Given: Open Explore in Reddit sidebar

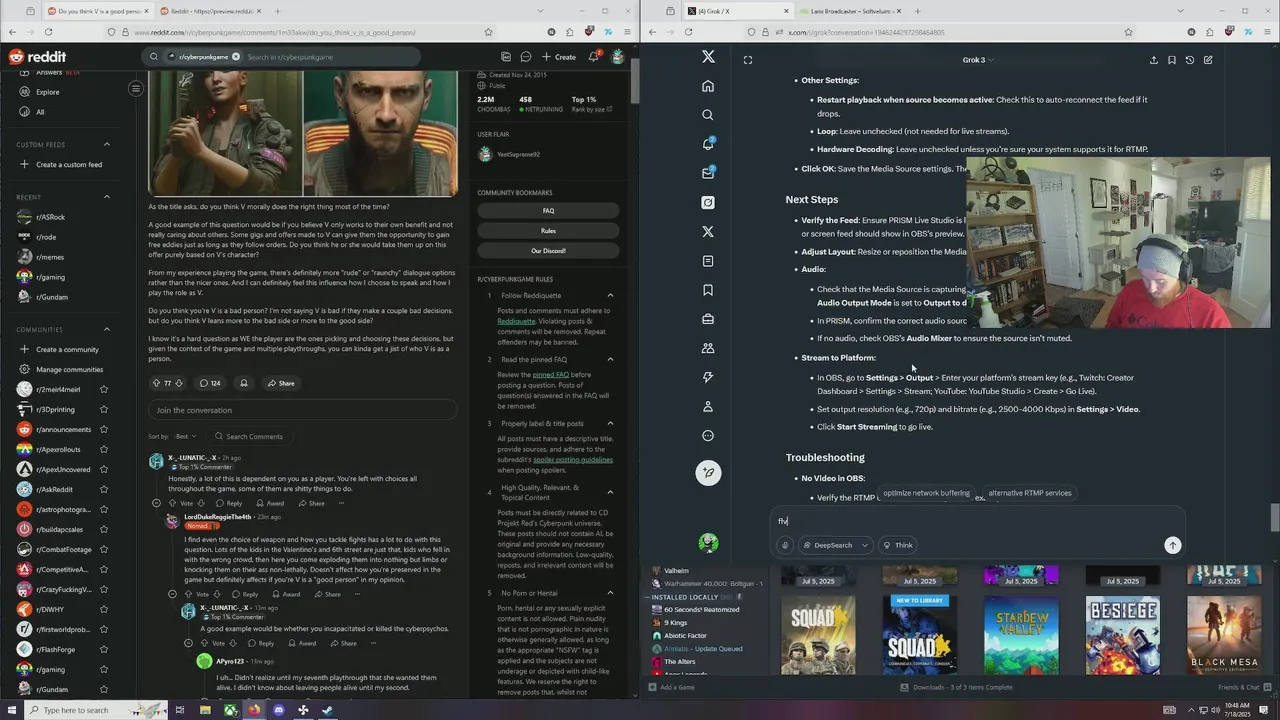Looking at the screenshot, I should (x=47, y=92).
